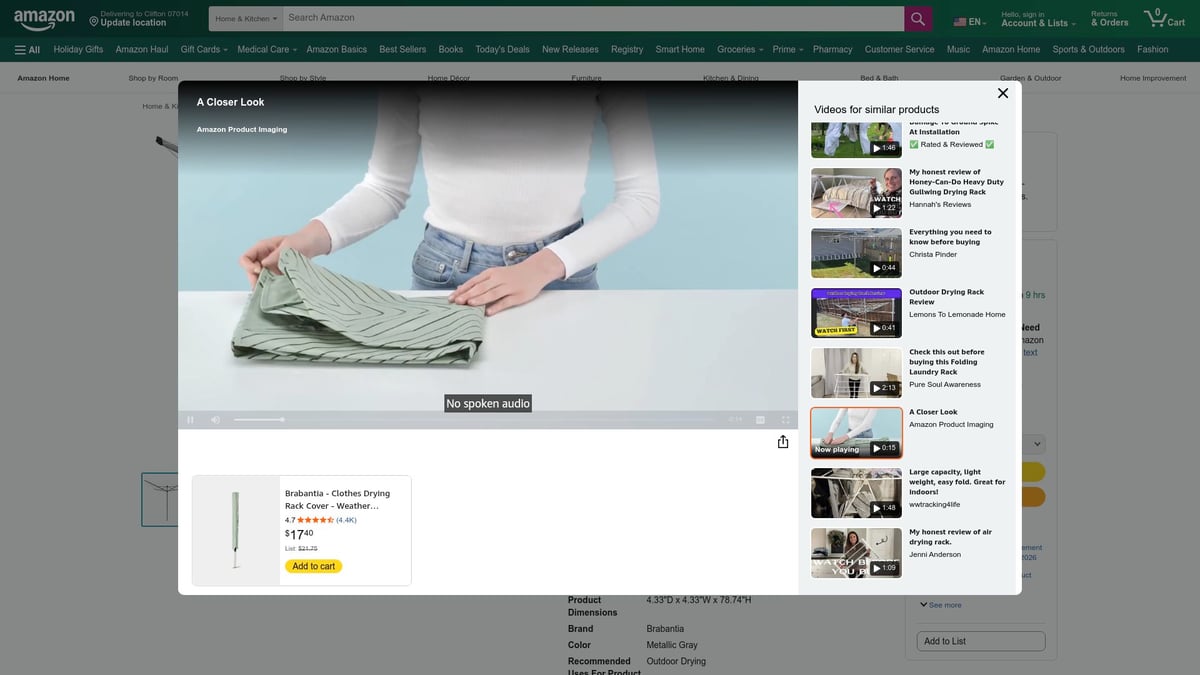
Task: Go to the Best Sellers page
Action: pyautogui.click(x=402, y=49)
